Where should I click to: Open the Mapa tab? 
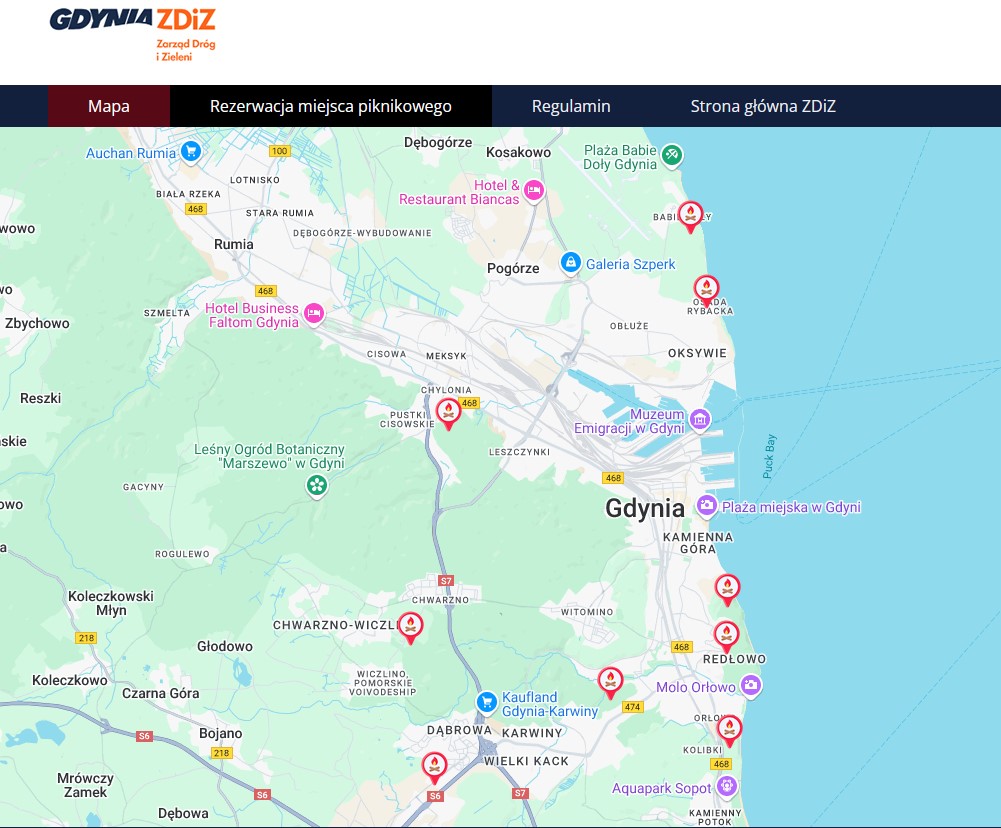pos(108,106)
